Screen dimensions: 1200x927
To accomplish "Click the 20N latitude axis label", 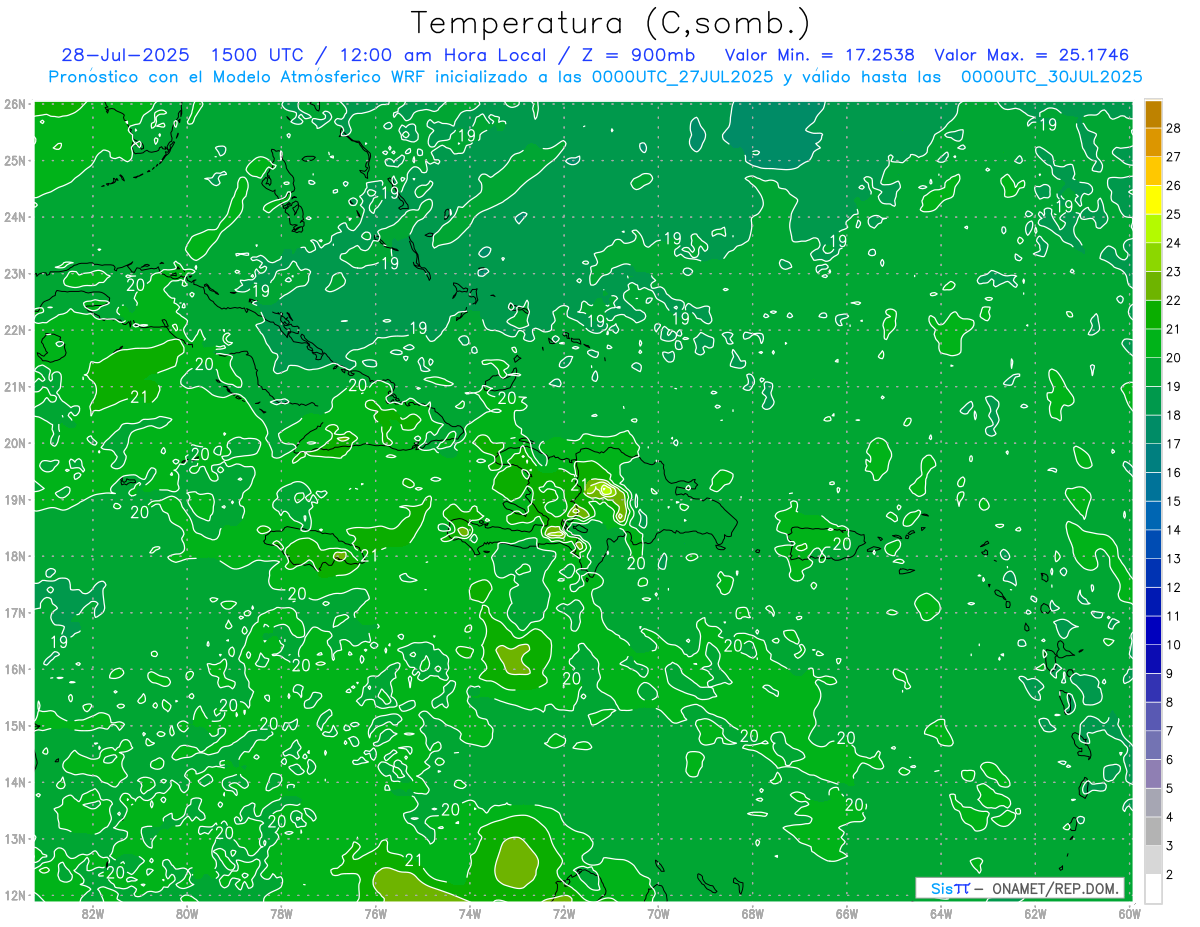I will pos(14,443).
